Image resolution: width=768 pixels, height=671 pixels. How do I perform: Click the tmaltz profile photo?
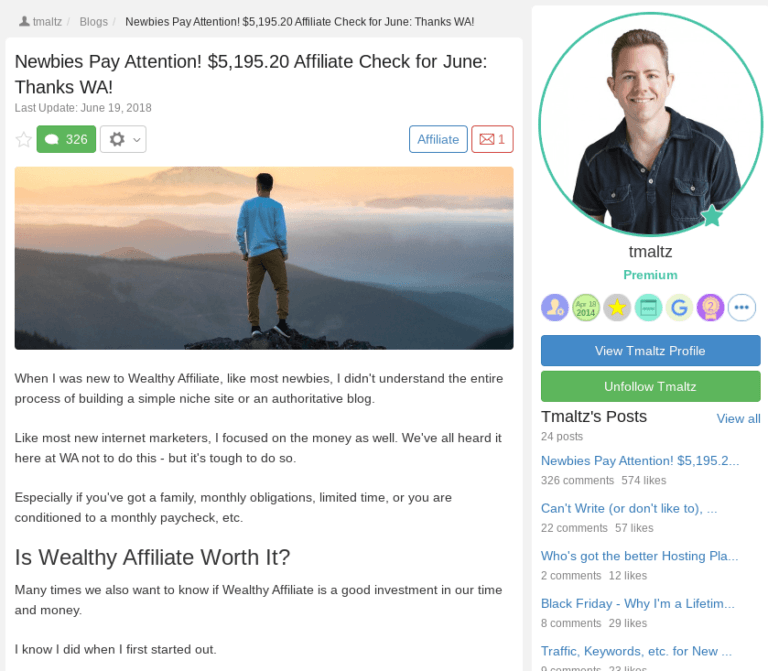(x=650, y=125)
